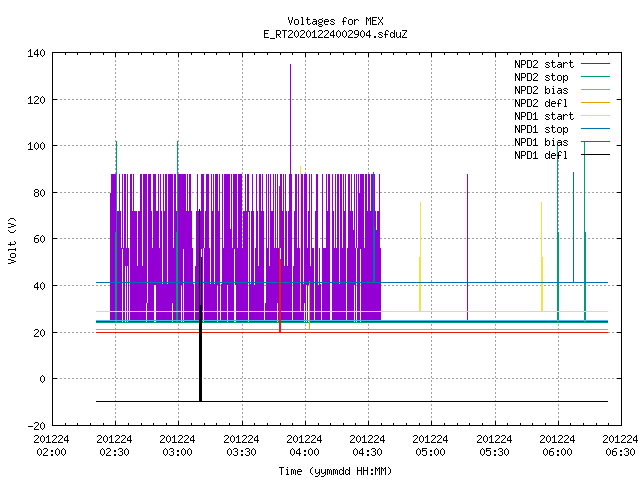Click the time tick label 201224 05:30
Screen dimensions: 640x480
coord(494,446)
